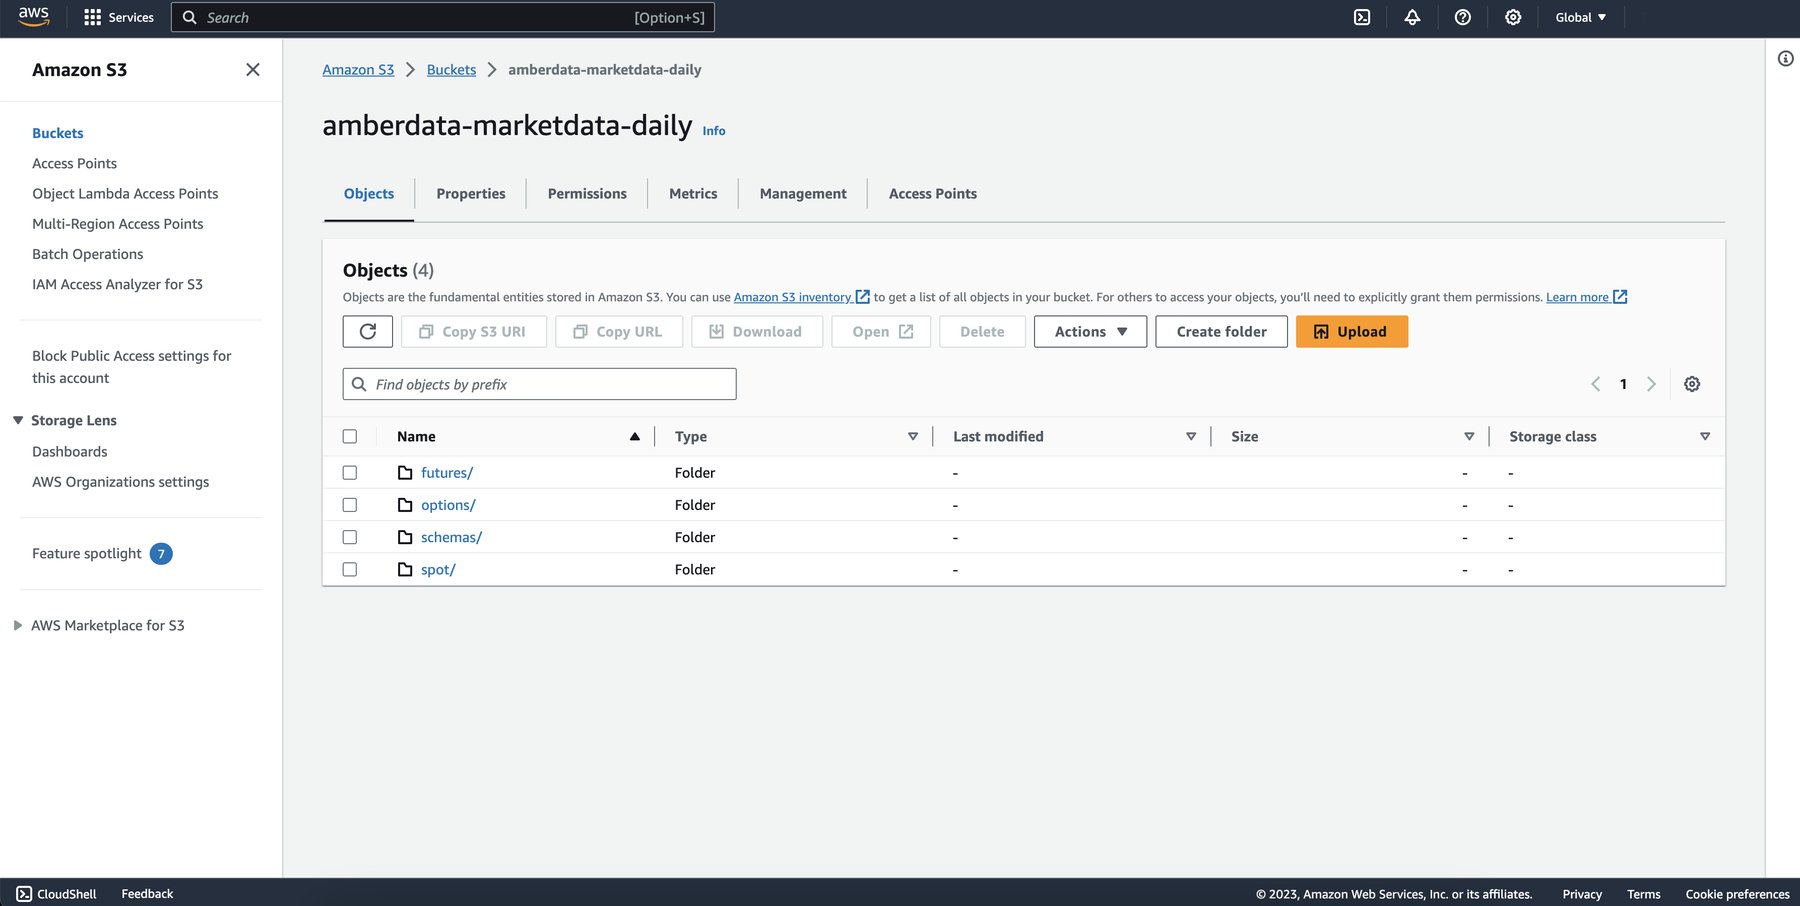
Task: Open Amazon S3 inventory external link
Action: click(x=795, y=297)
